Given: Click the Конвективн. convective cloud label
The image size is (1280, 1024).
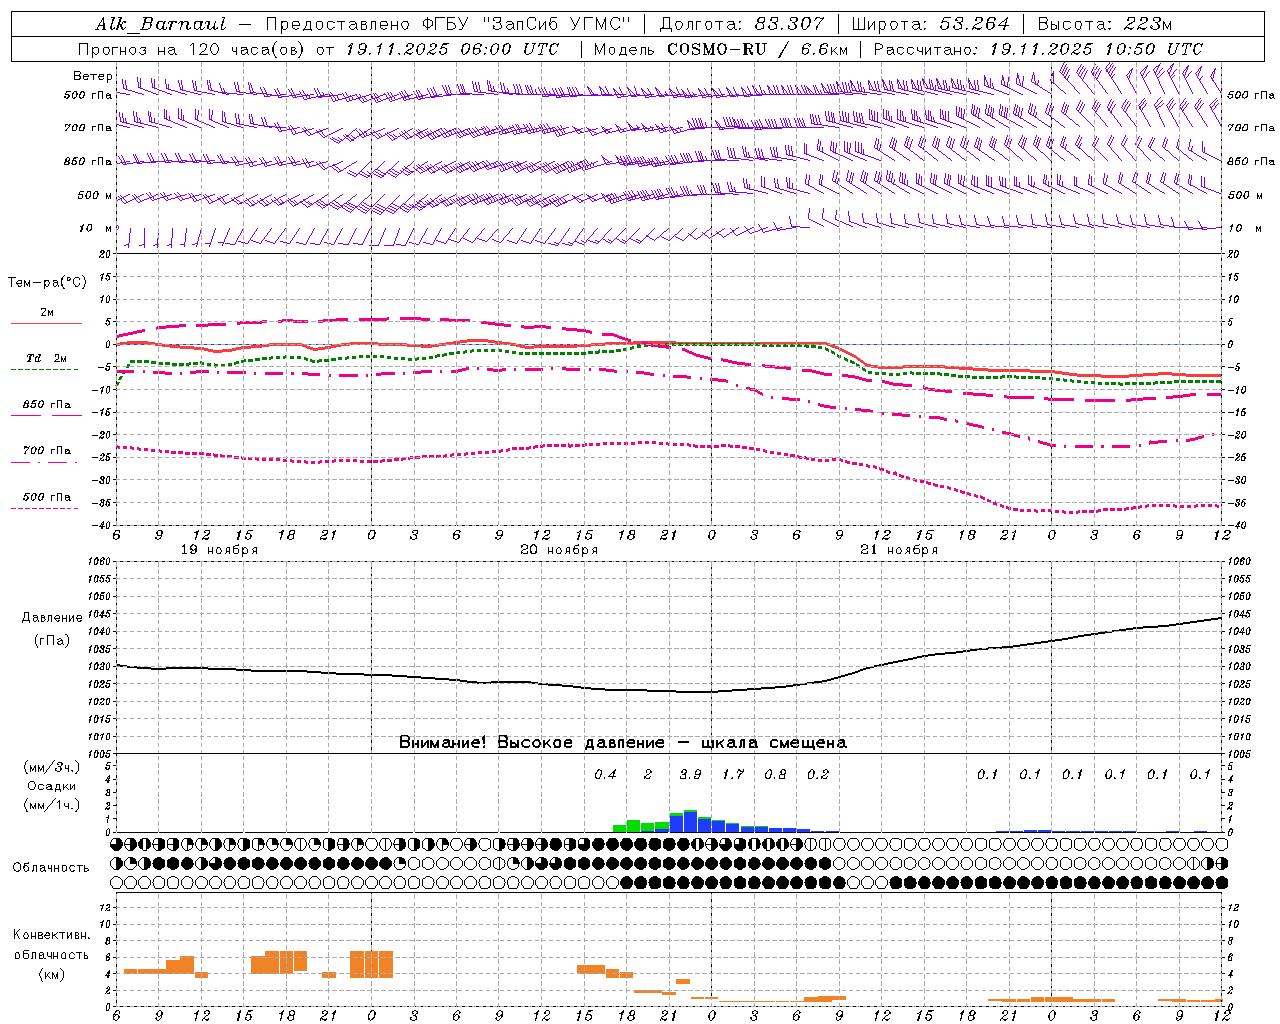Looking at the screenshot, I should tap(51, 936).
